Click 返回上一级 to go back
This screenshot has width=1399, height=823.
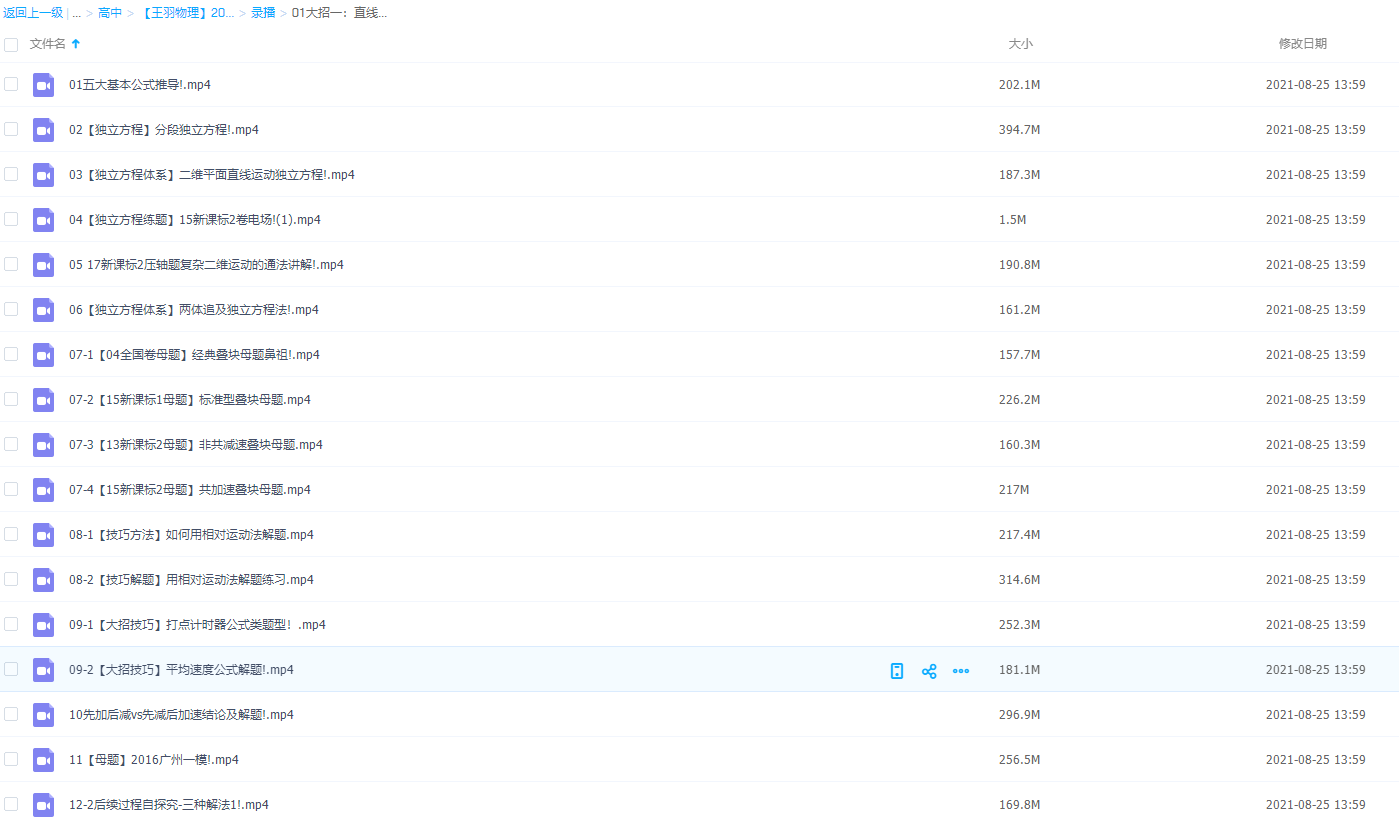[x=33, y=13]
